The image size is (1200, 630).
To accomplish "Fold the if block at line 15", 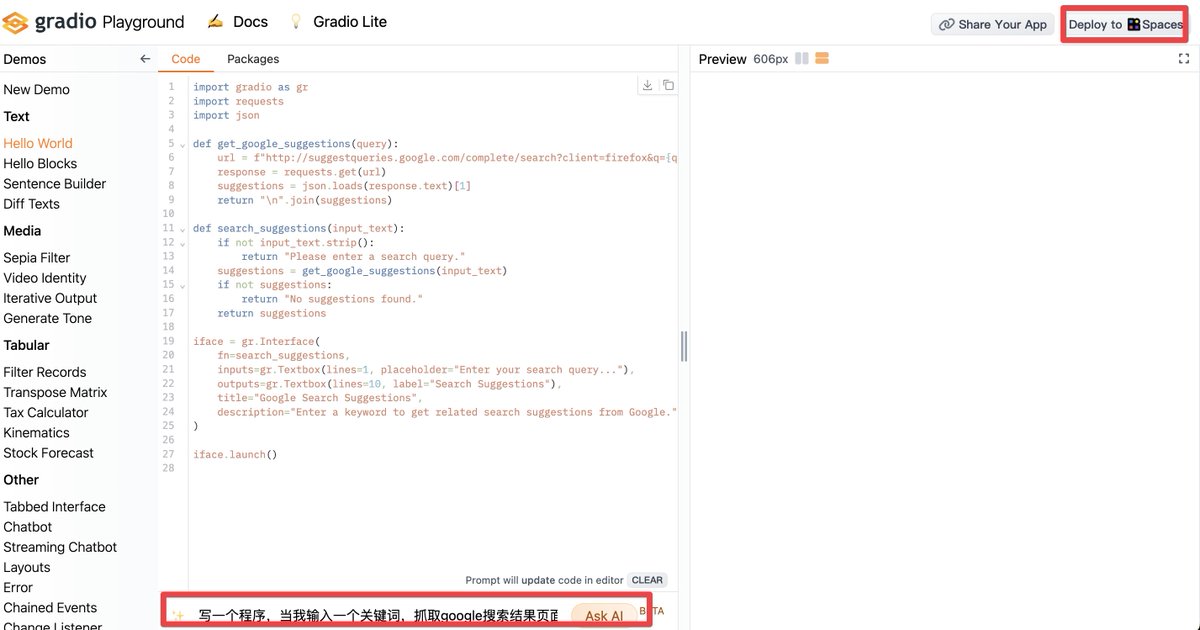I will (182, 285).
